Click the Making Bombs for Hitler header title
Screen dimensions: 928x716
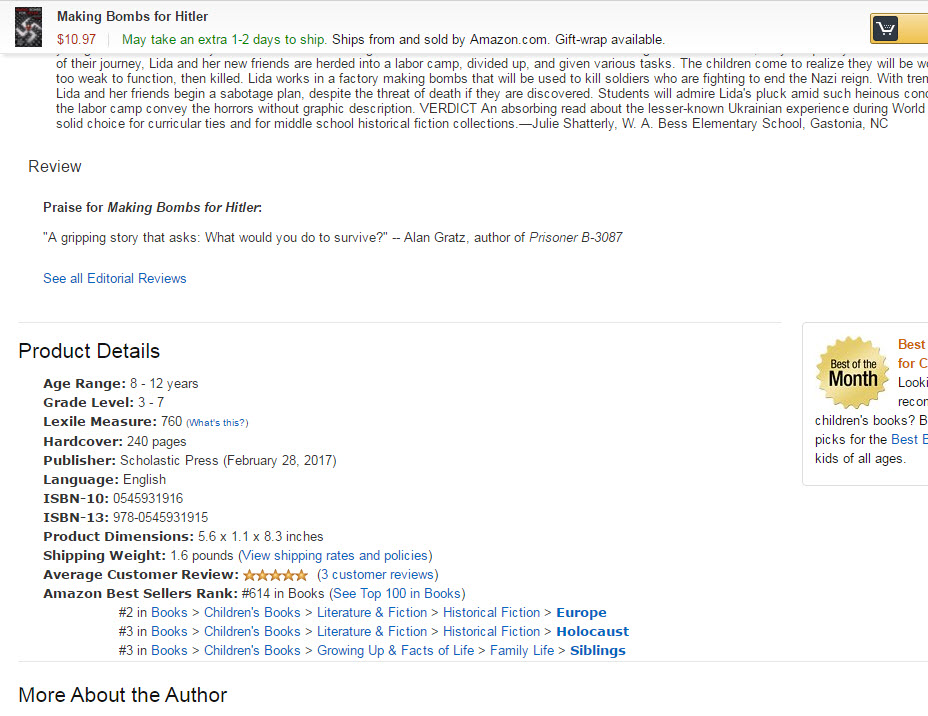133,17
